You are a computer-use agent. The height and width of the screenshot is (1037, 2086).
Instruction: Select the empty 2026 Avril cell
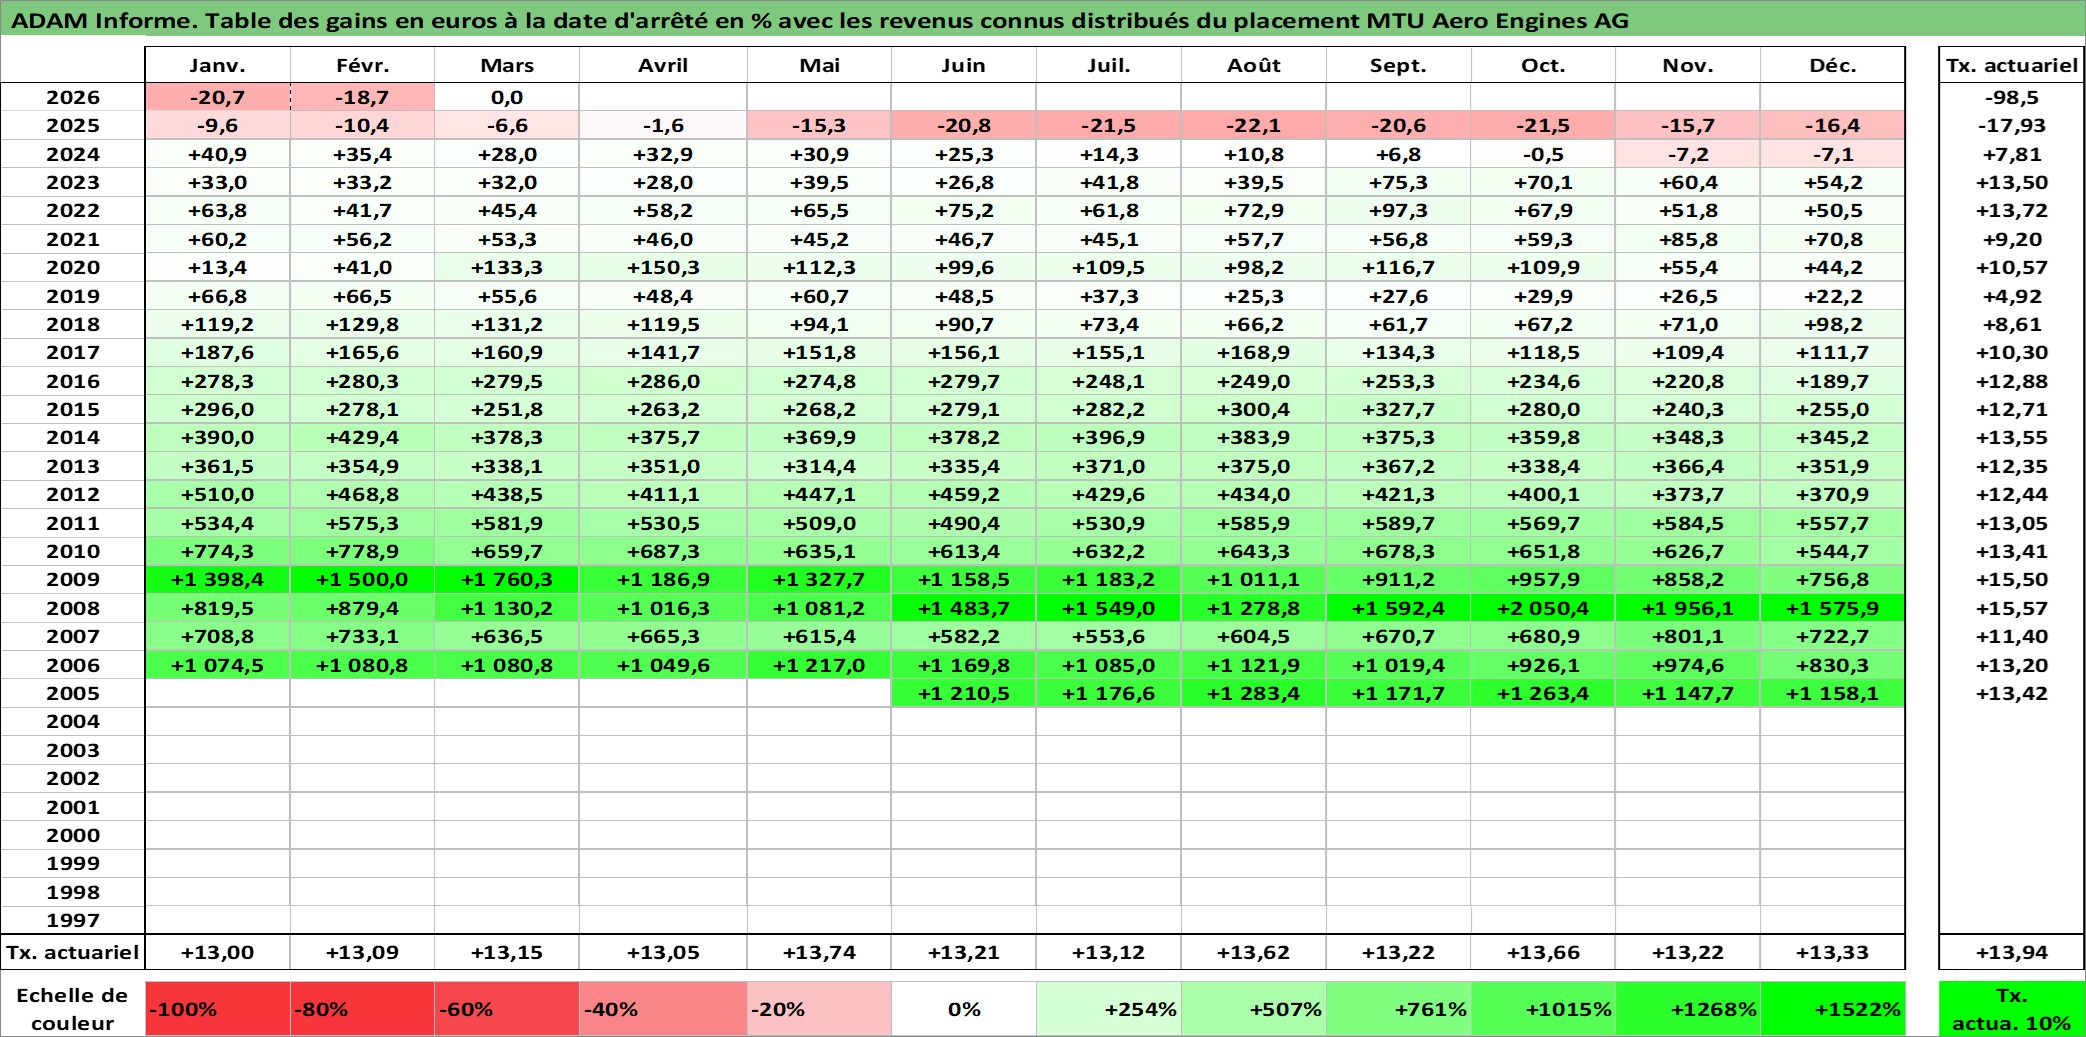pos(663,97)
